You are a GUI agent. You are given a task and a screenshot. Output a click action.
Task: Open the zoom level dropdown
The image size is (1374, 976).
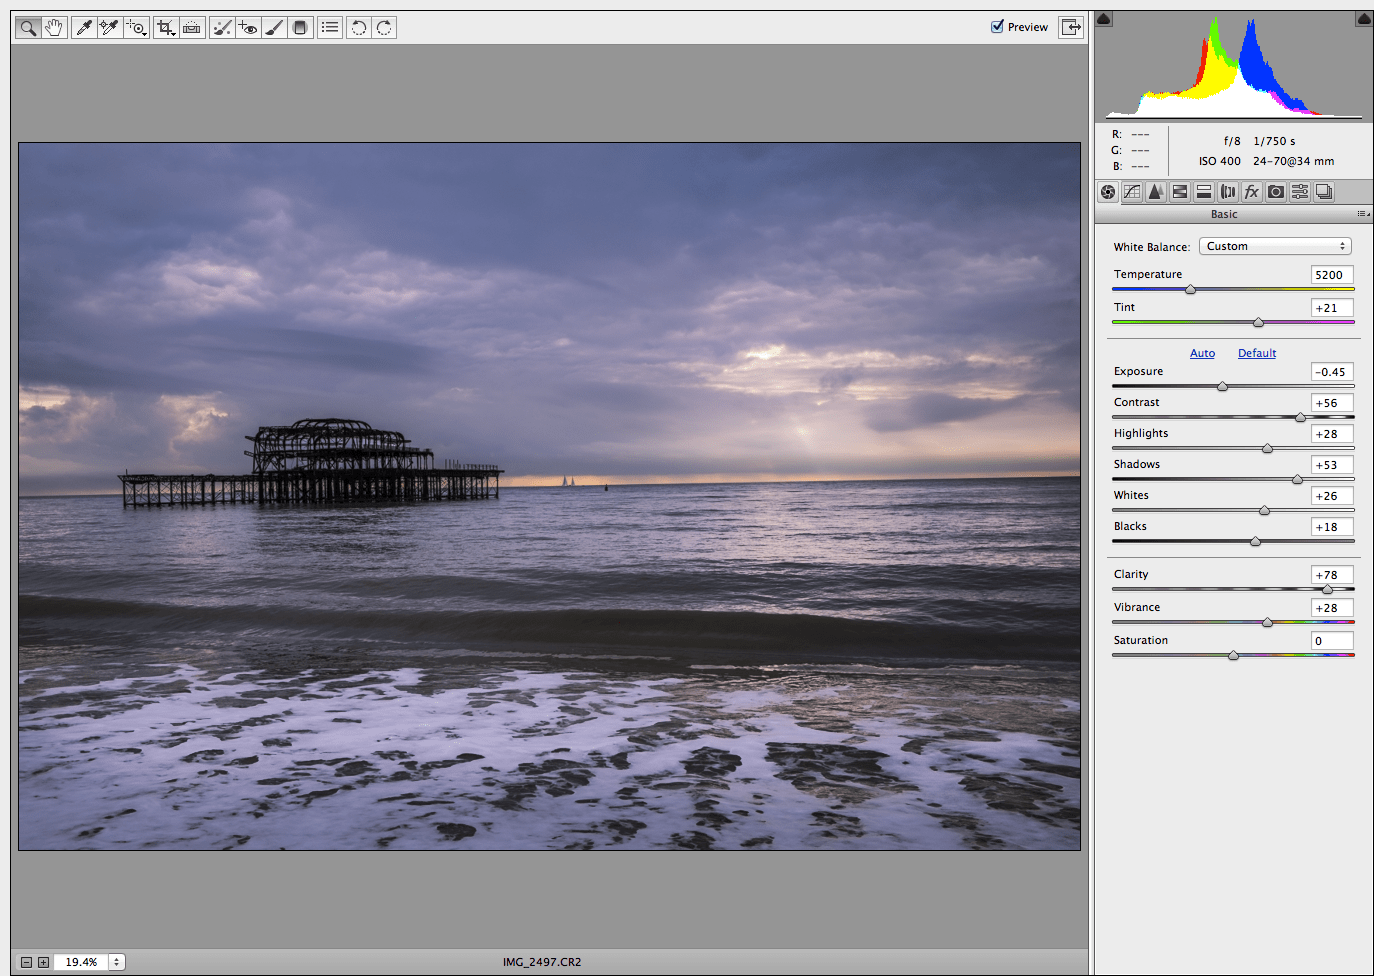[117, 962]
